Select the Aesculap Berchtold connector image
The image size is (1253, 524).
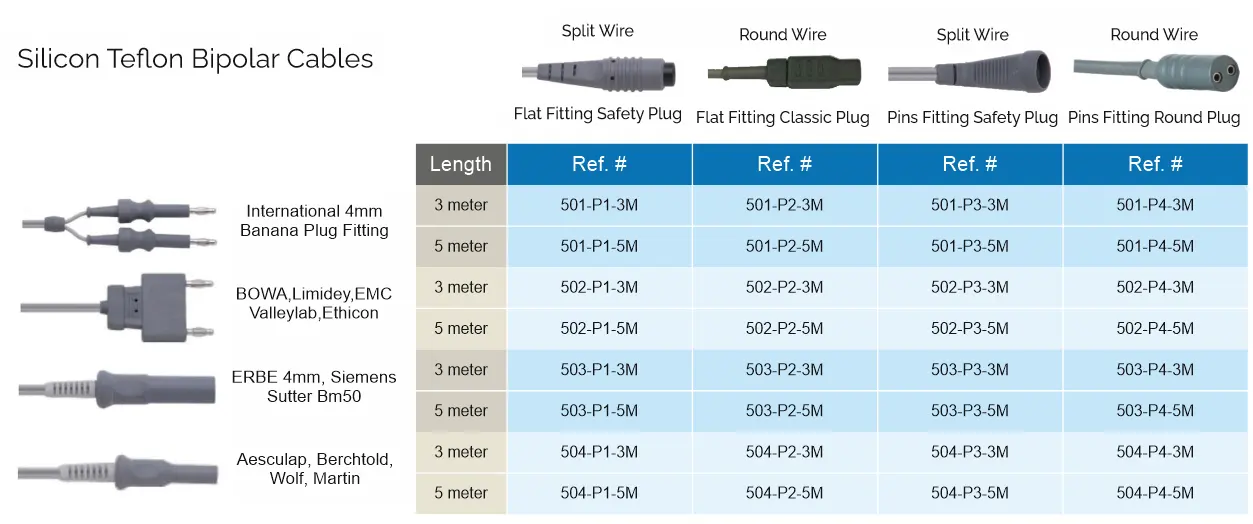click(x=120, y=469)
